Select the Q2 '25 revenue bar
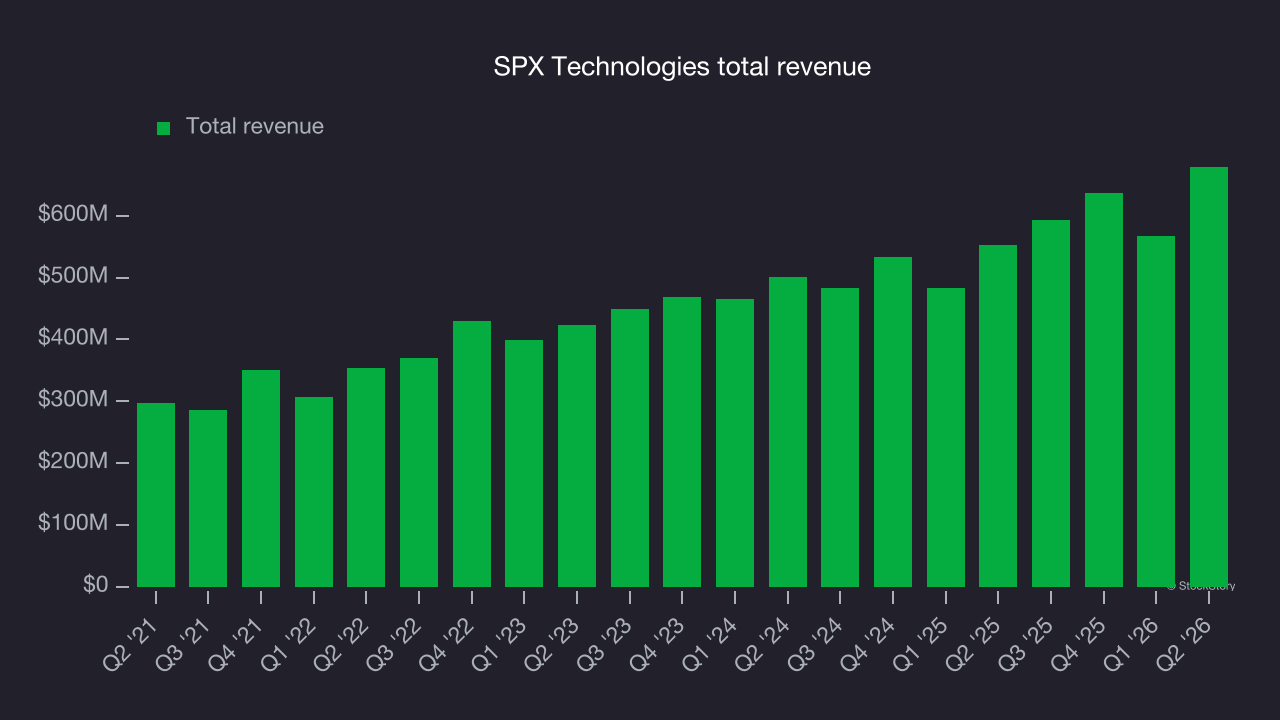Screen dimensions: 1280x720 tap(998, 416)
